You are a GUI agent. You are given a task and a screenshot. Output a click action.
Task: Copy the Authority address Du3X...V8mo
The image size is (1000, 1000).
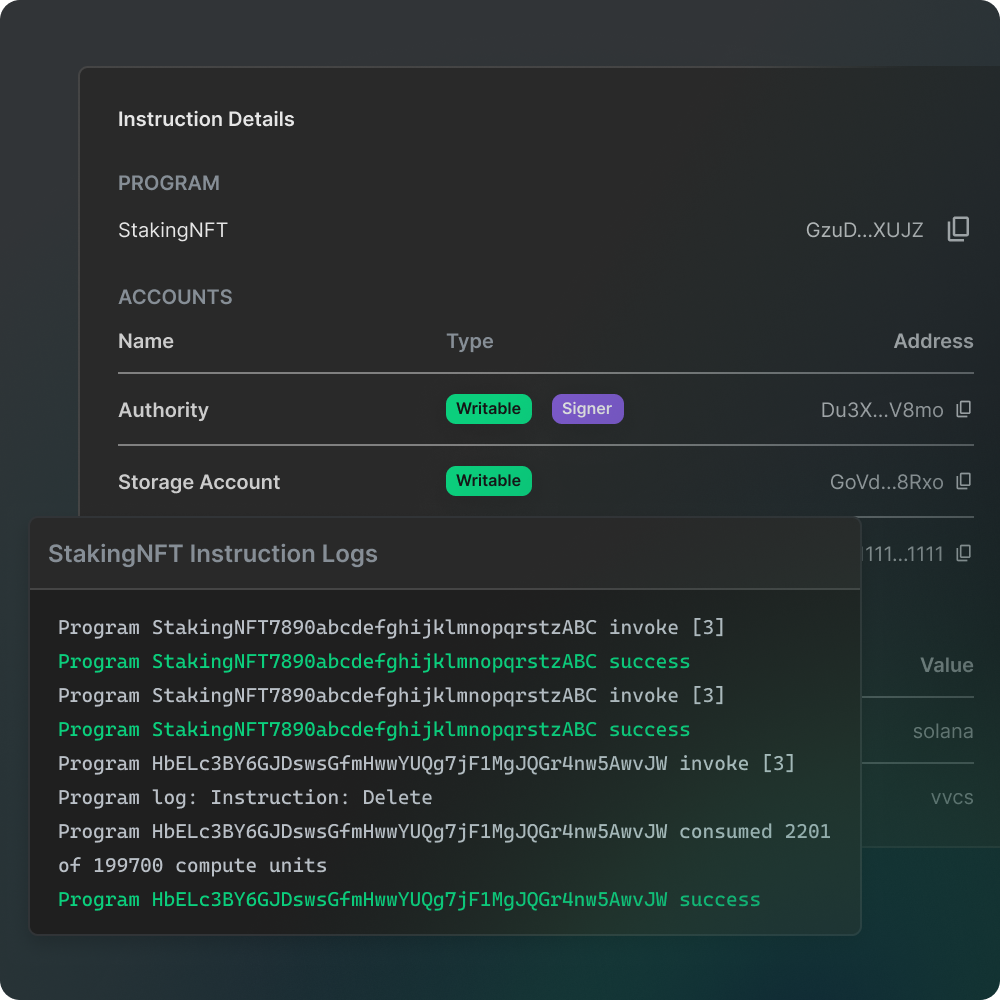[x=964, y=410]
